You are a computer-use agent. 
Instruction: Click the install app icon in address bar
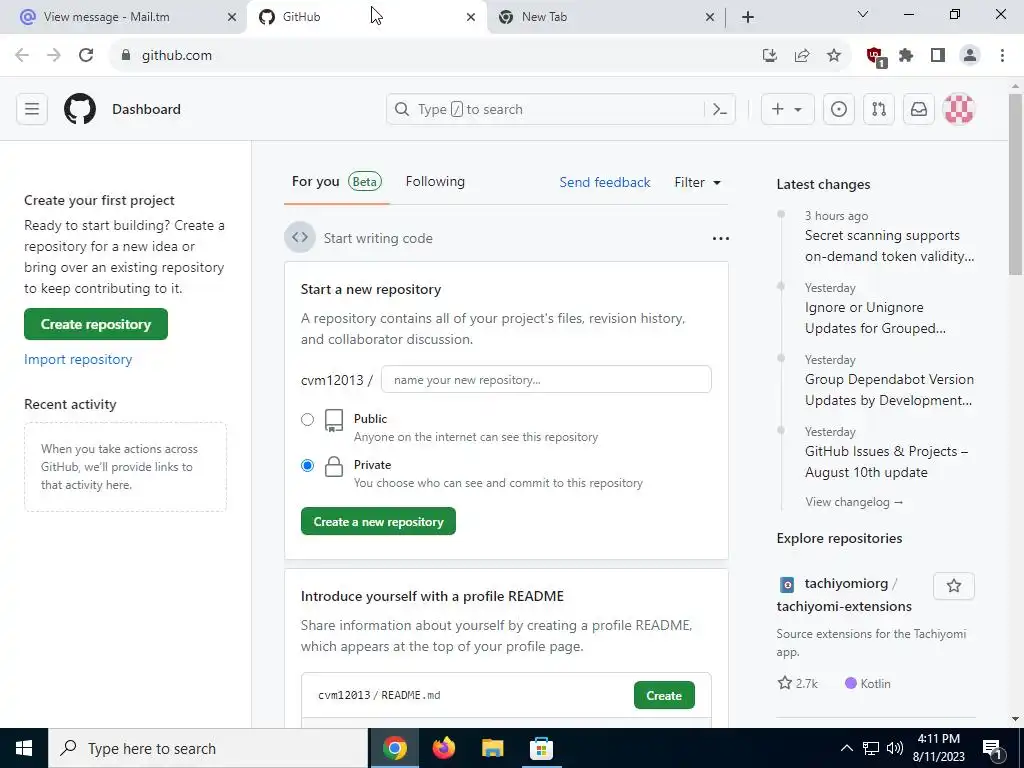tap(770, 56)
